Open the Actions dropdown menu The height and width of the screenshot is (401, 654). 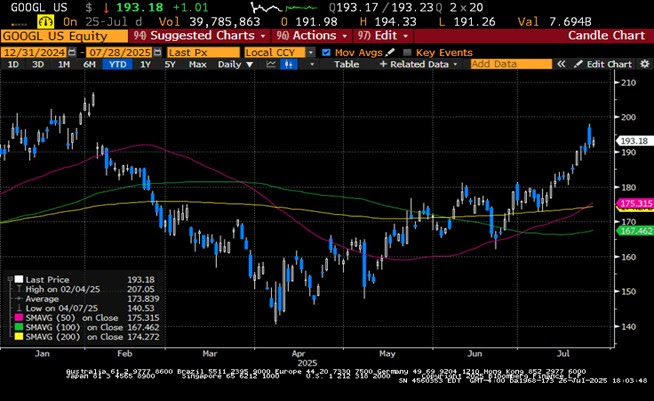(x=312, y=36)
